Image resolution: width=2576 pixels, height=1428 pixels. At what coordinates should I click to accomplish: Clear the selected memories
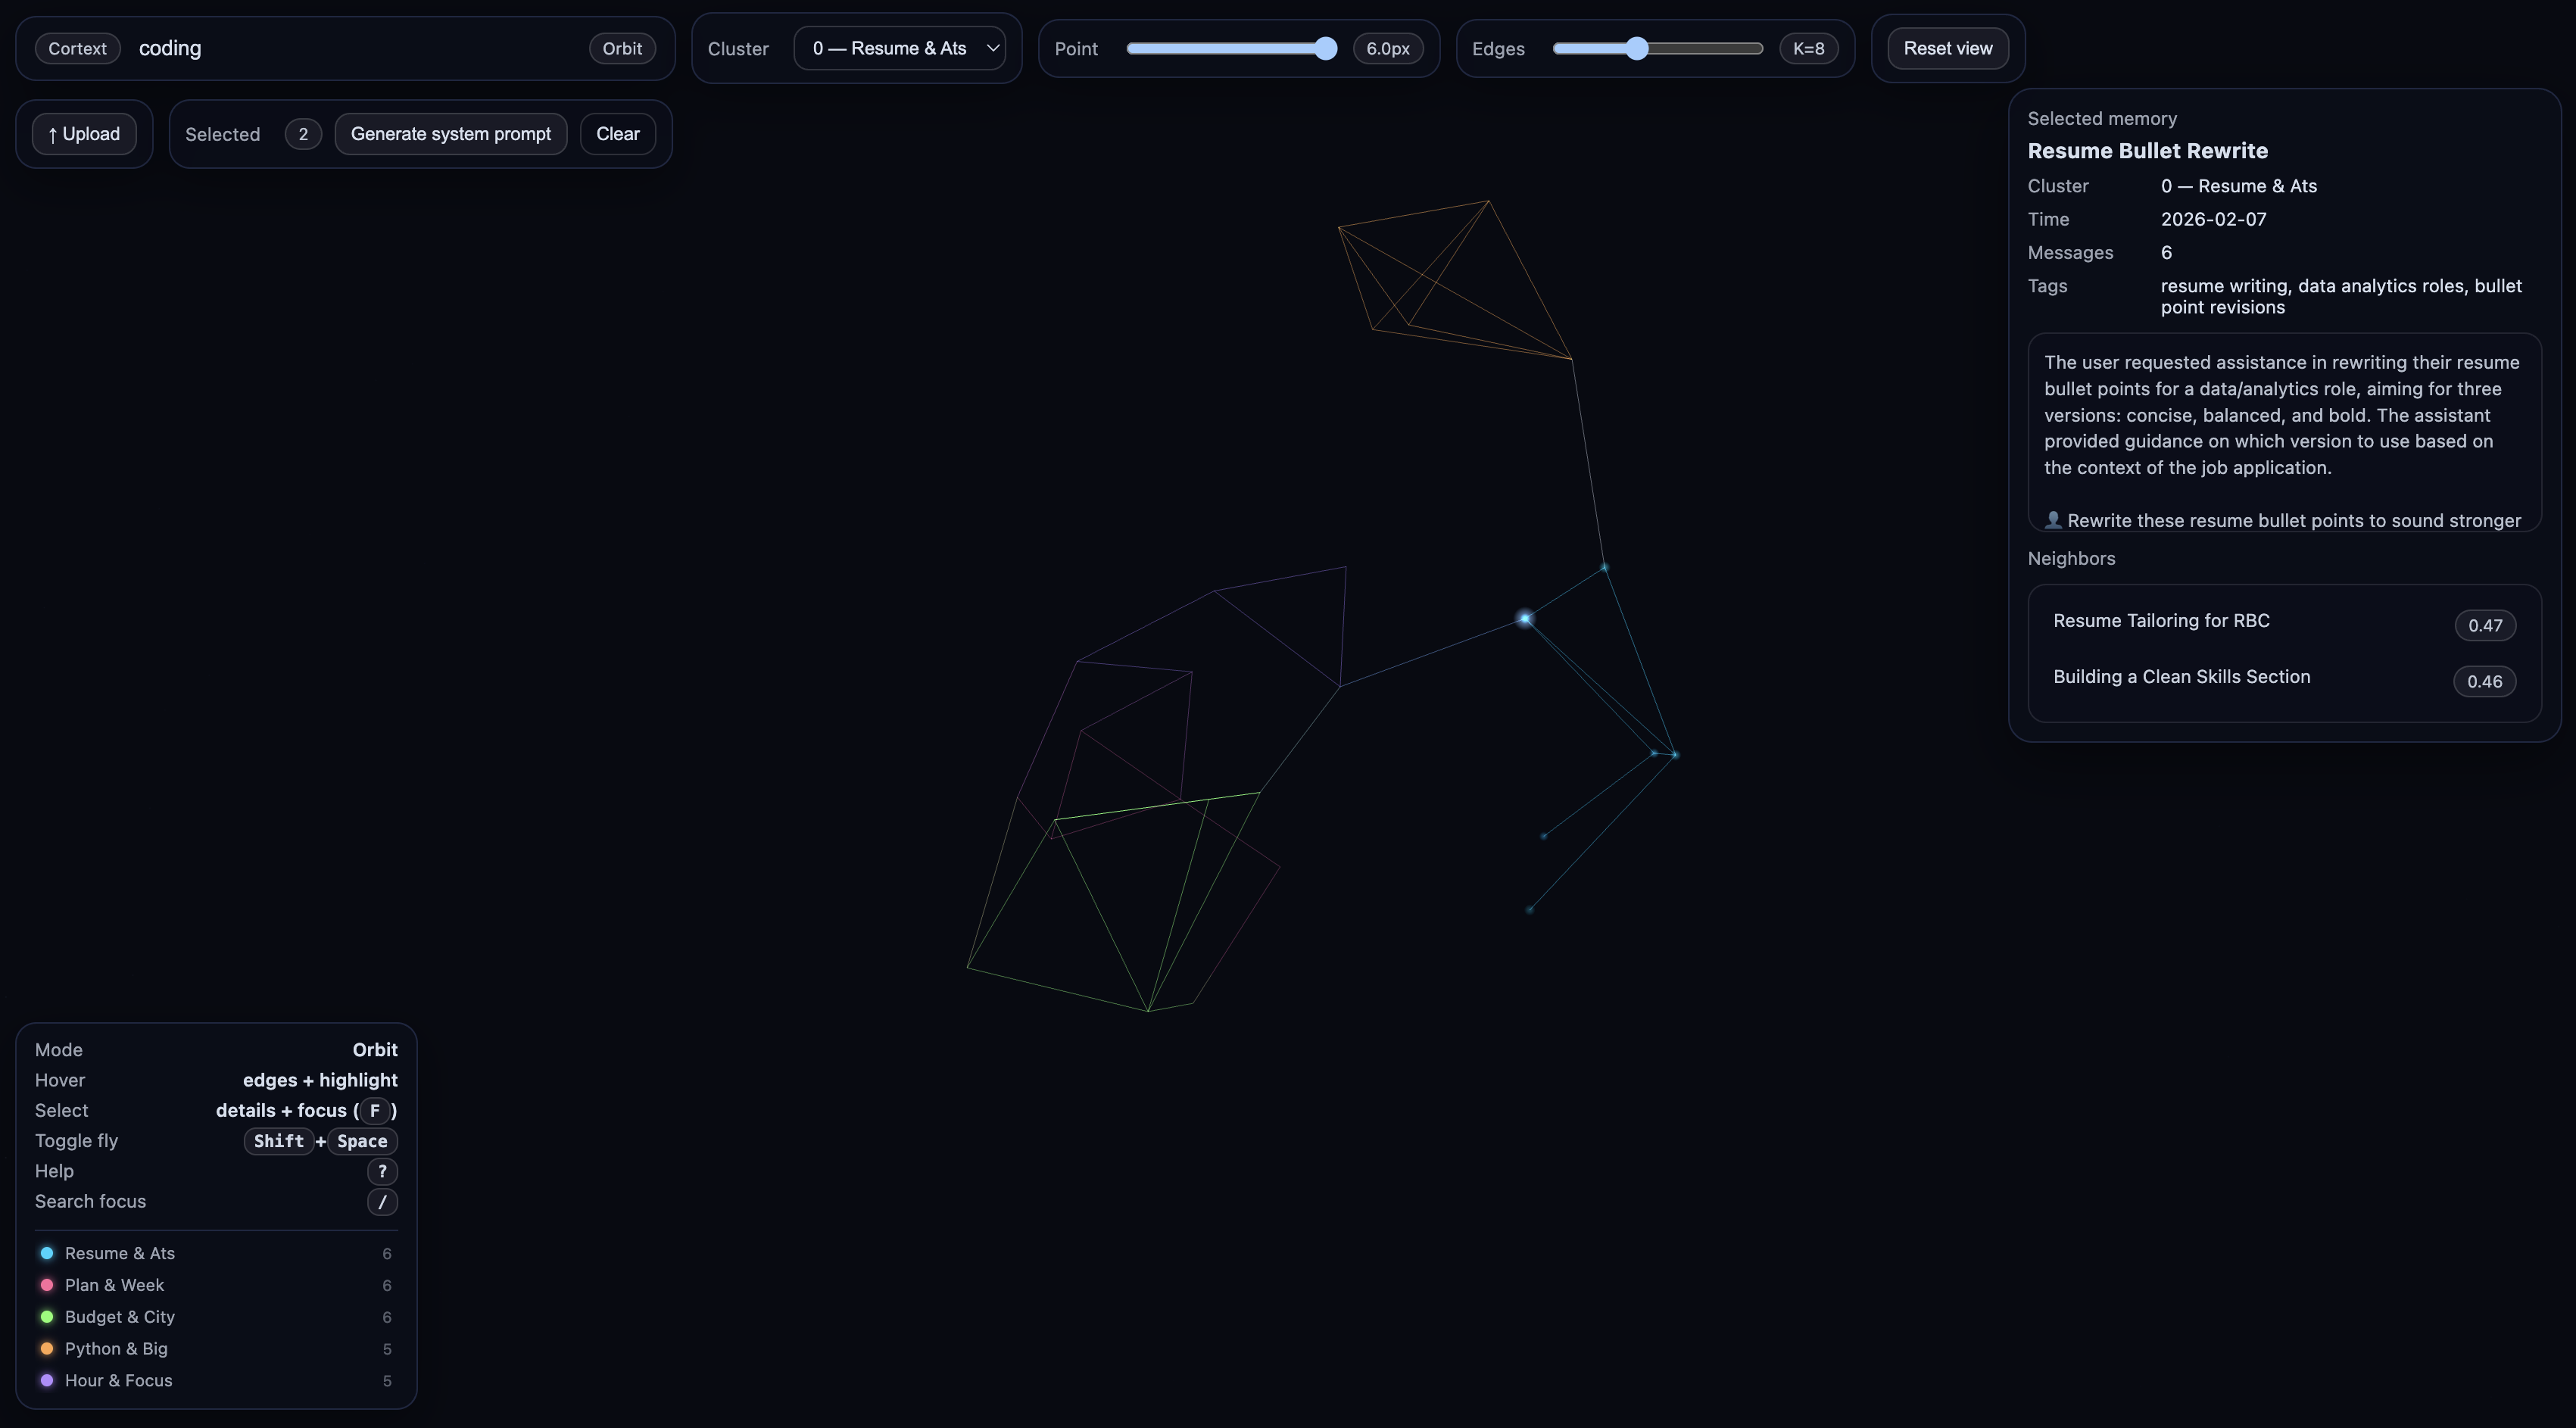pyautogui.click(x=617, y=134)
